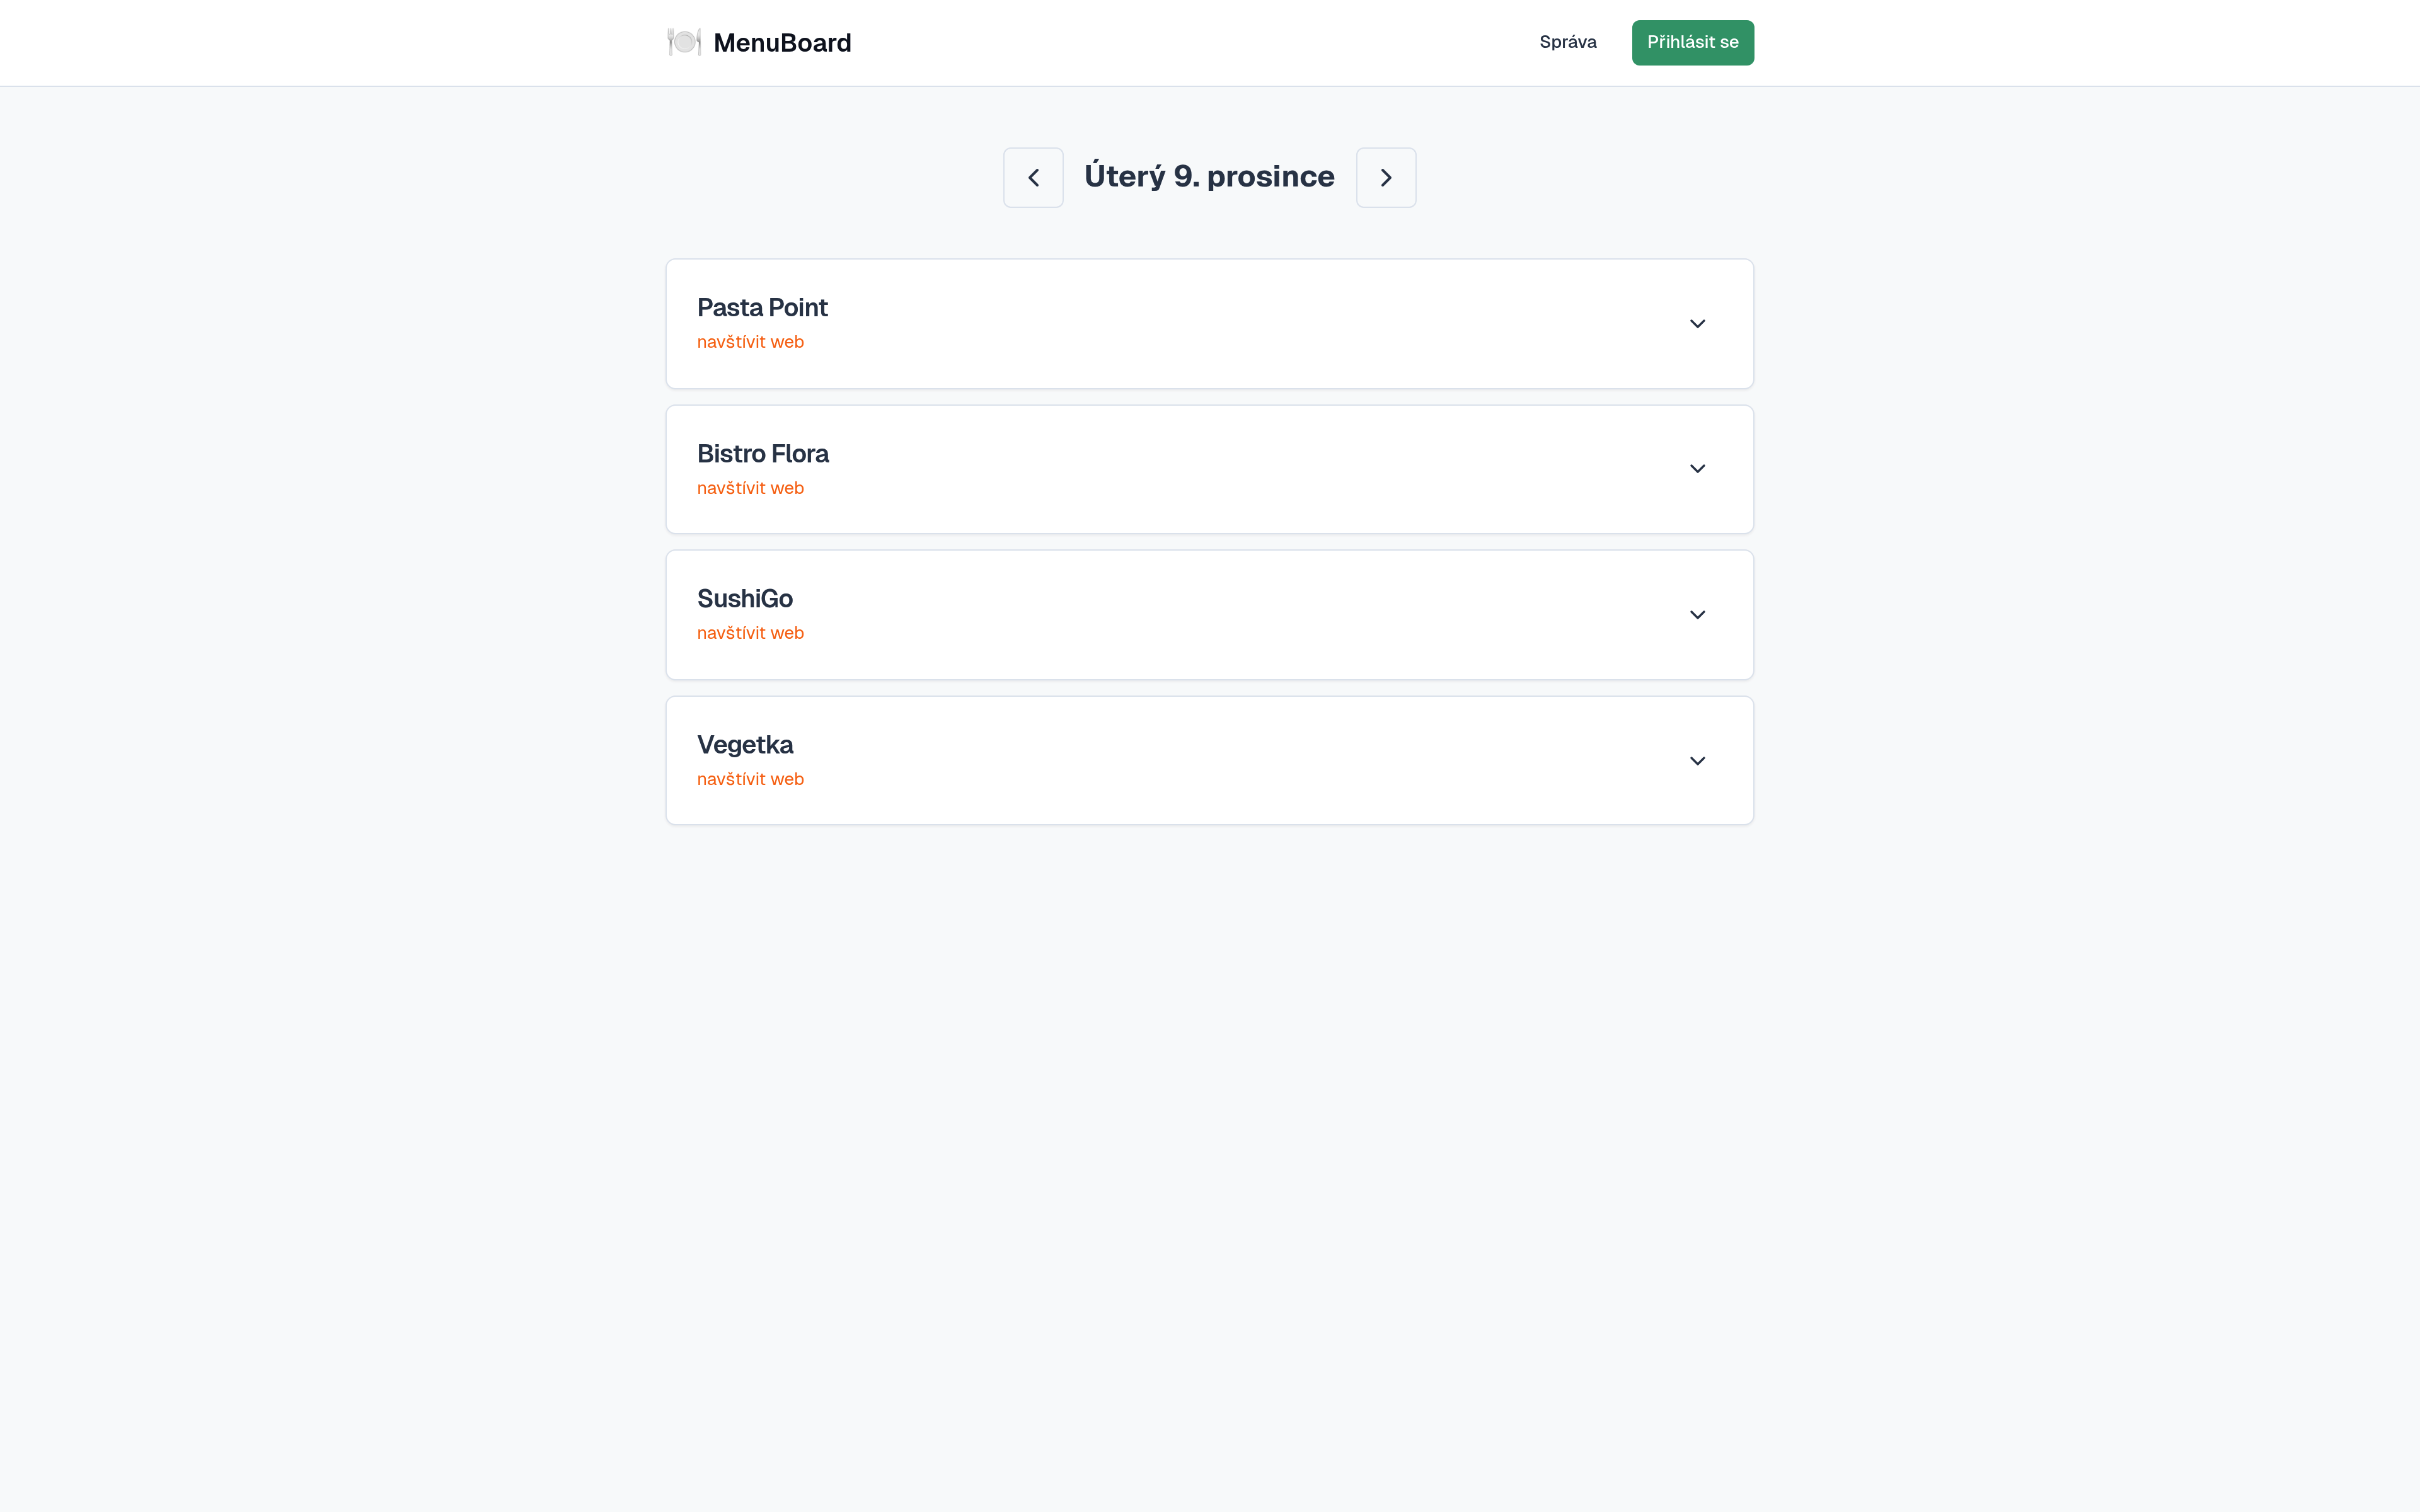Click the Vegetka restaurant title
The width and height of the screenshot is (2420, 1512).
pyautogui.click(x=745, y=745)
